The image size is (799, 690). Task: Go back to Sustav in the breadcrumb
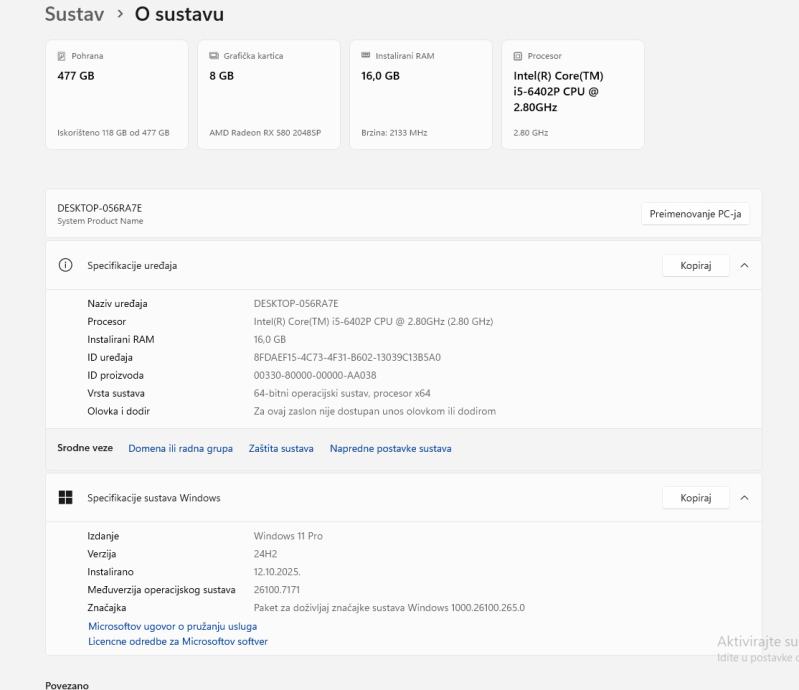74,15
